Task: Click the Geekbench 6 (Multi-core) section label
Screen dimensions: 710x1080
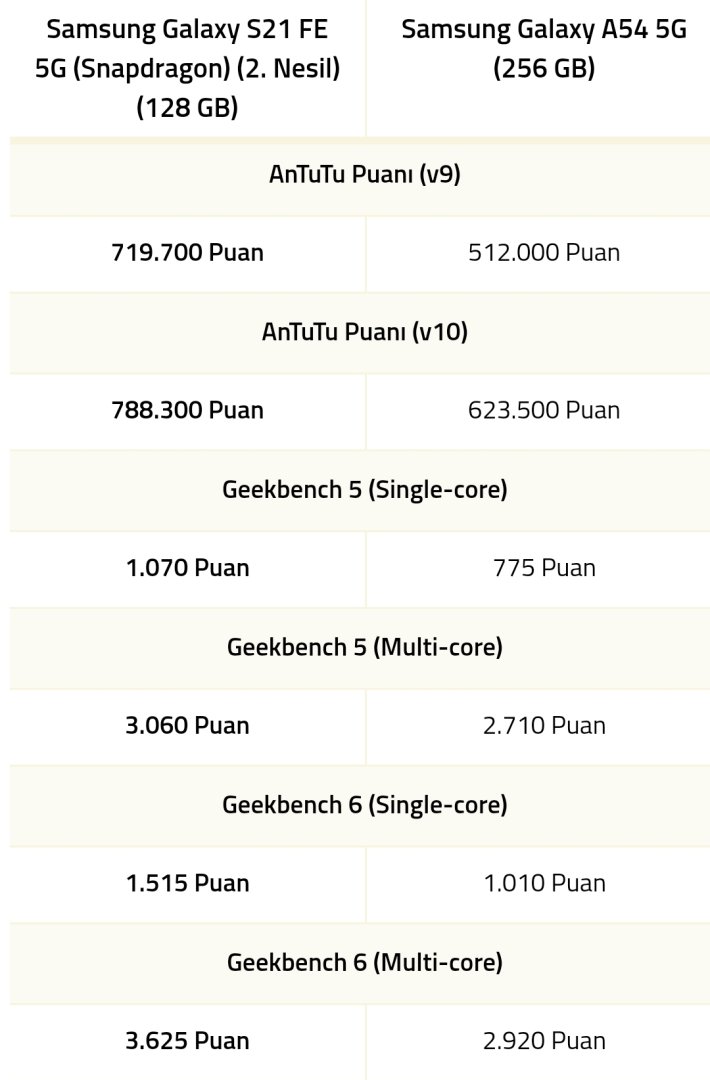Action: [x=364, y=963]
